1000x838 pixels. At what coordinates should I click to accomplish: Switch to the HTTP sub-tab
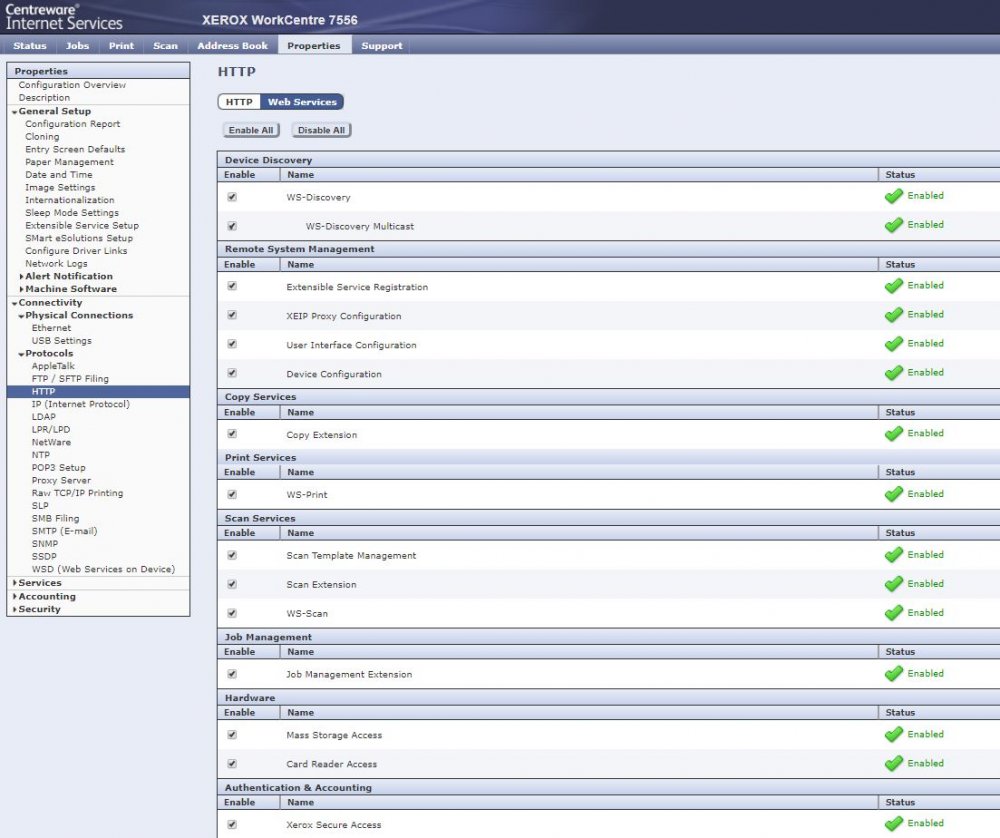(x=239, y=102)
